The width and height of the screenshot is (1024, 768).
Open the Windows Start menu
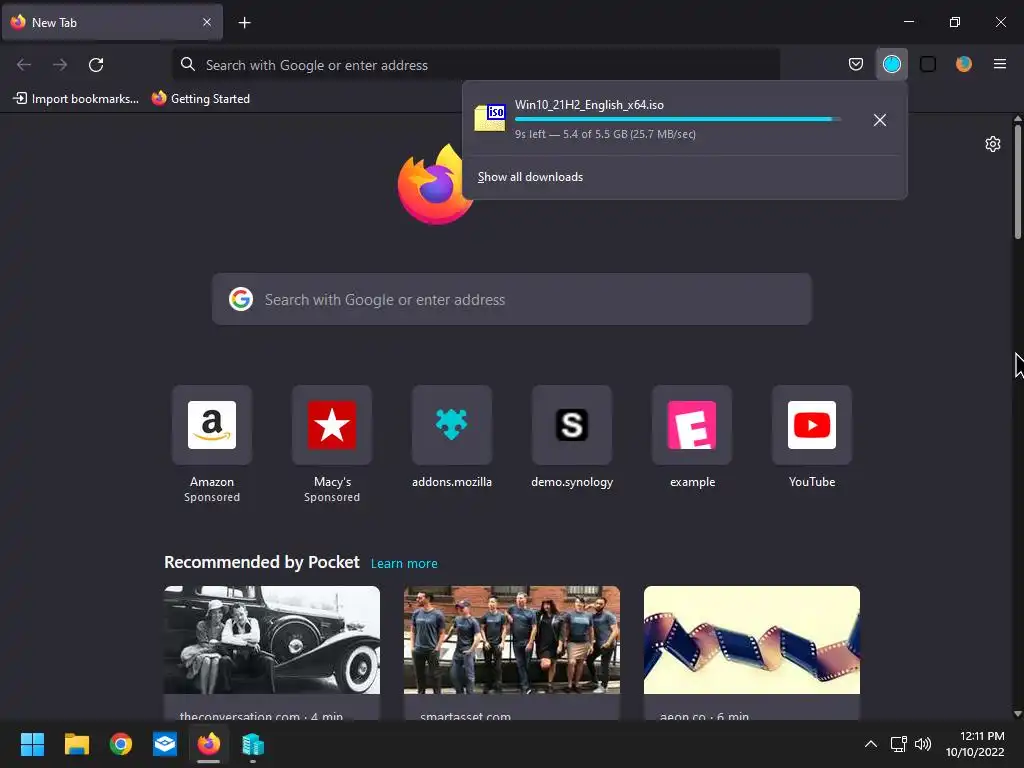(32, 744)
